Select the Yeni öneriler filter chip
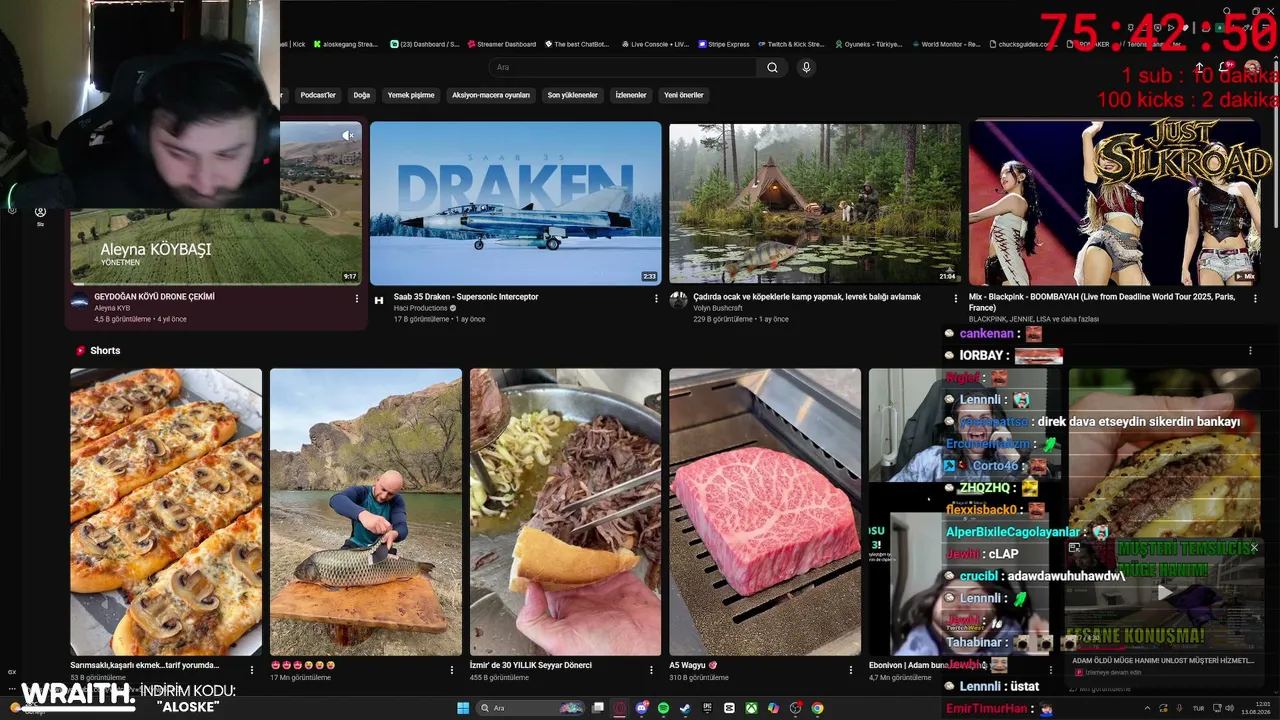Image resolution: width=1280 pixels, height=720 pixels. (x=684, y=95)
